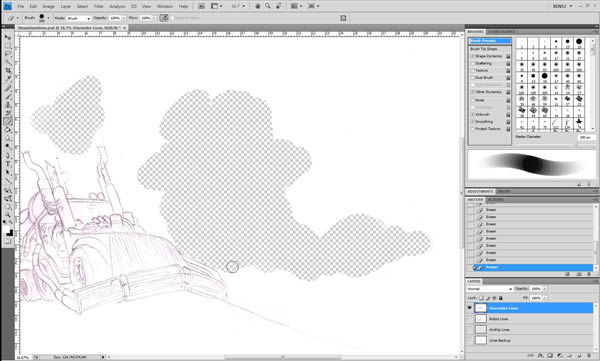Select the Crop tool

coord(8,71)
